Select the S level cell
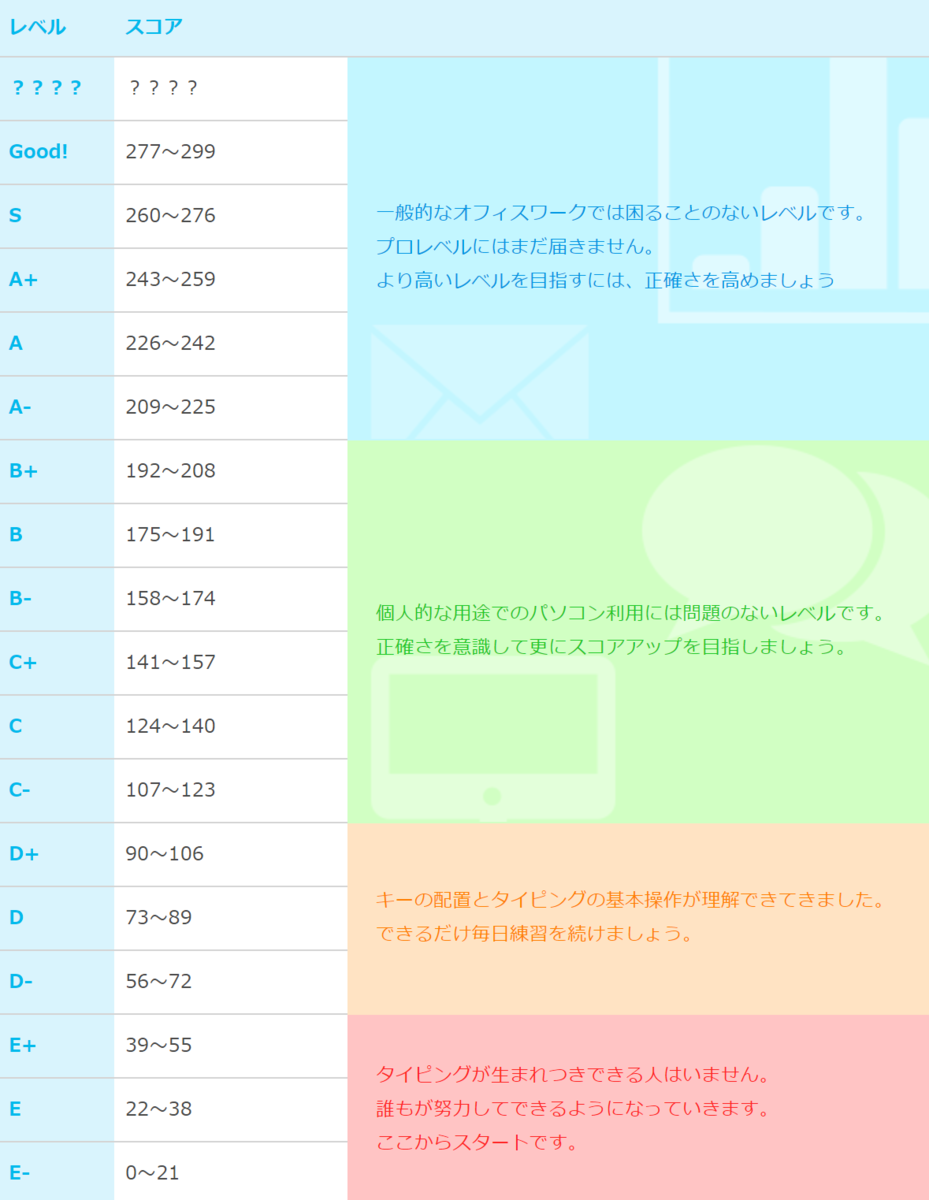This screenshot has width=929, height=1200. click(57, 217)
